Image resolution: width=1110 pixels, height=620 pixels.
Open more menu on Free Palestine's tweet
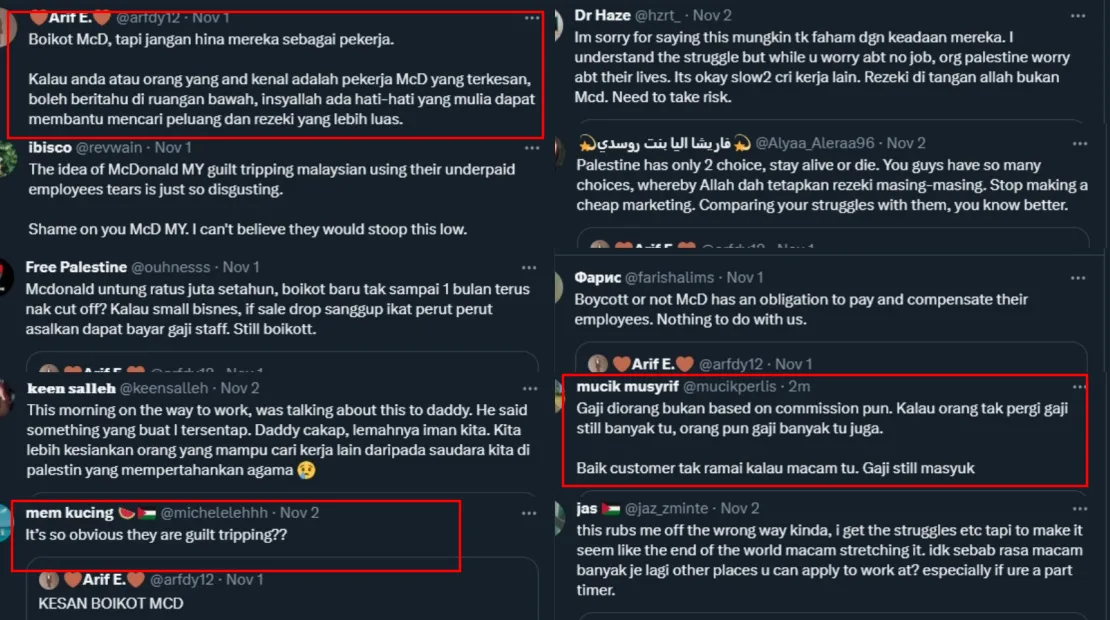[x=529, y=268]
